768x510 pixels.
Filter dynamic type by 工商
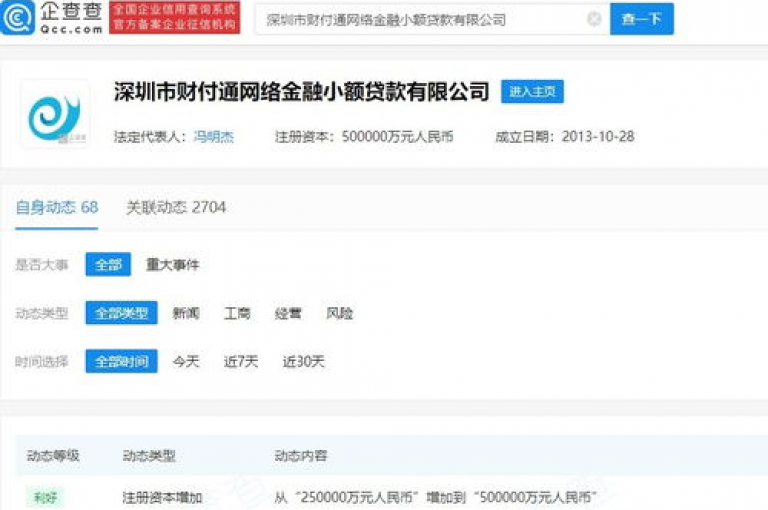click(x=237, y=313)
